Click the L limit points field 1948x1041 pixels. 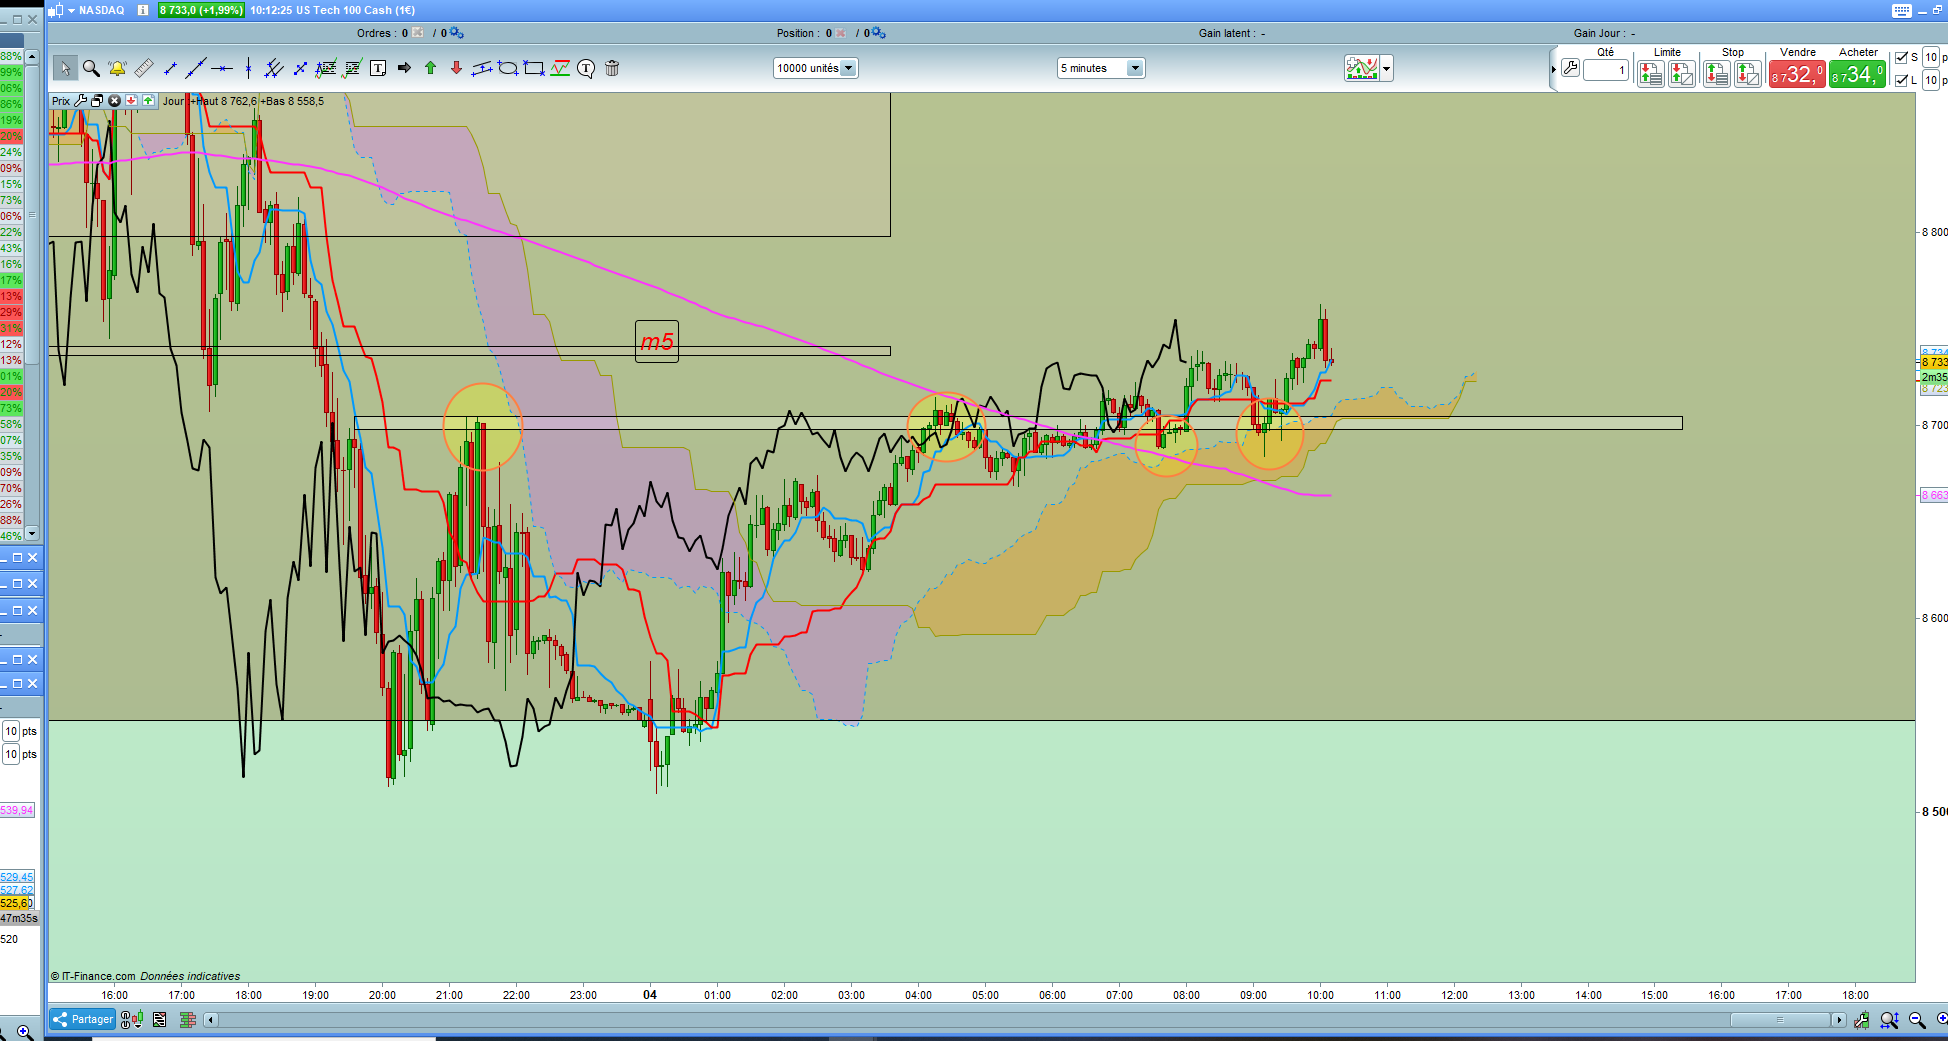(x=1931, y=80)
